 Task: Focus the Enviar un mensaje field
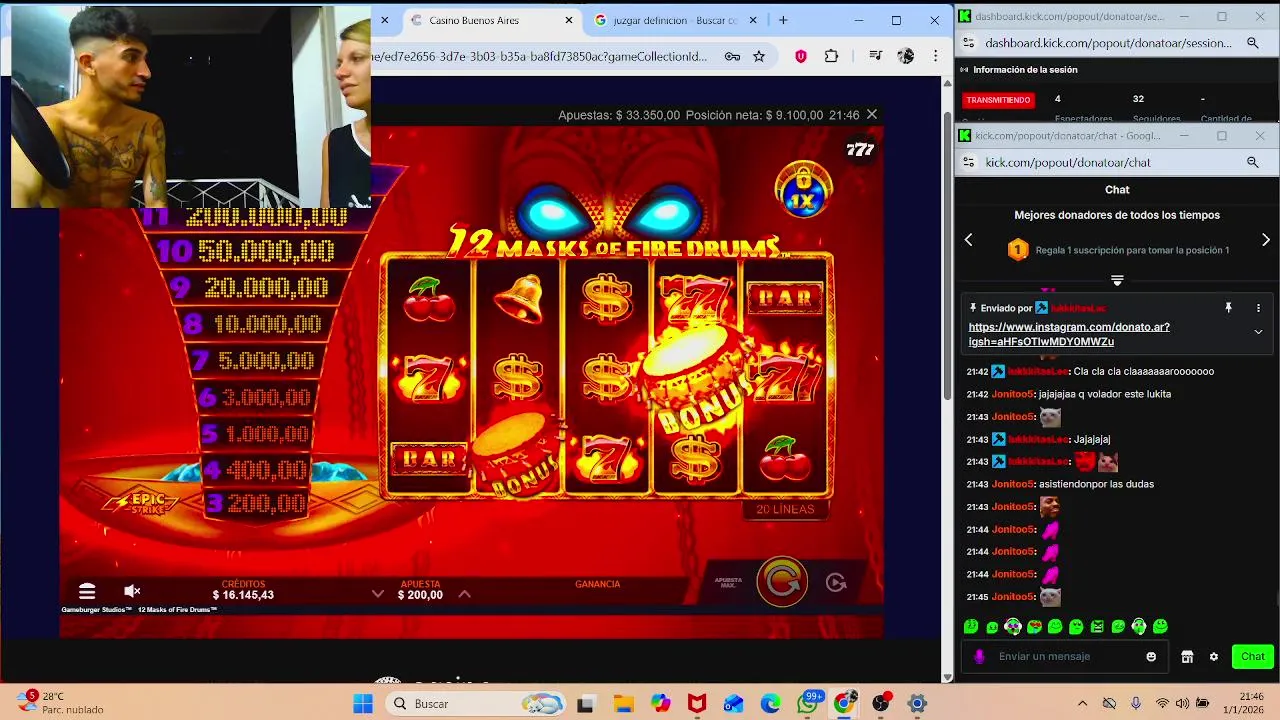point(1066,656)
